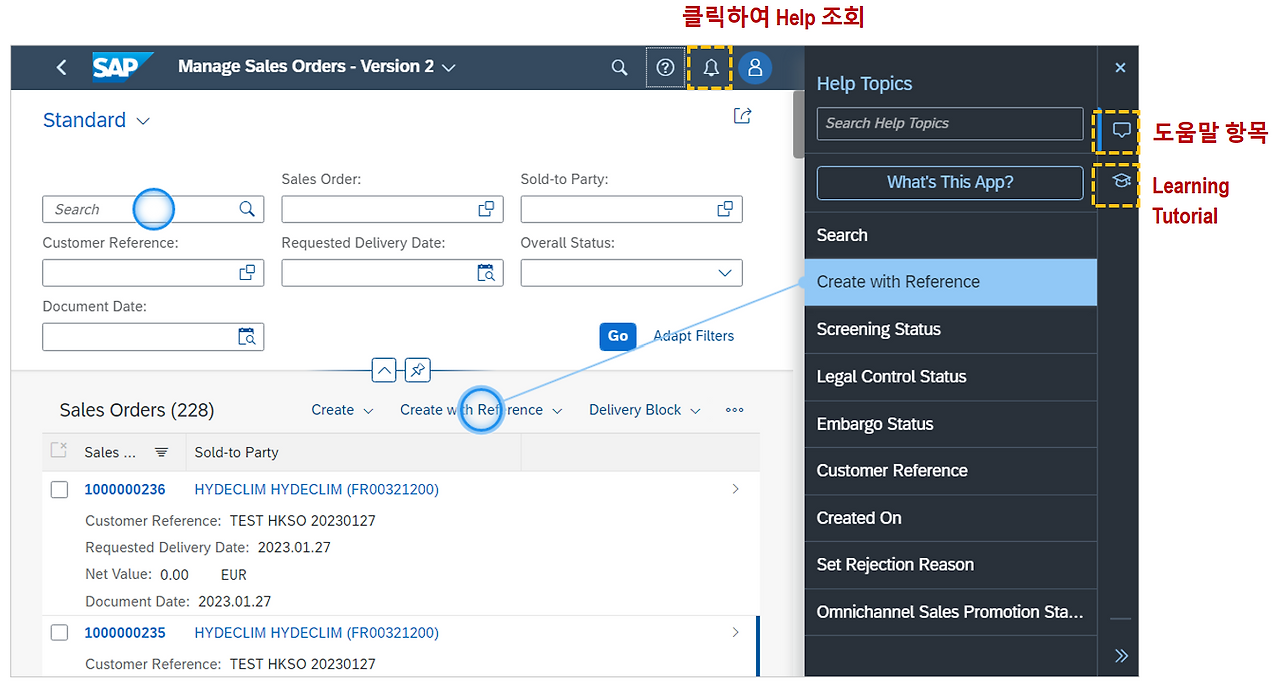1280x689 pixels.
Task: Click the share icon below the header
Action: click(x=742, y=116)
